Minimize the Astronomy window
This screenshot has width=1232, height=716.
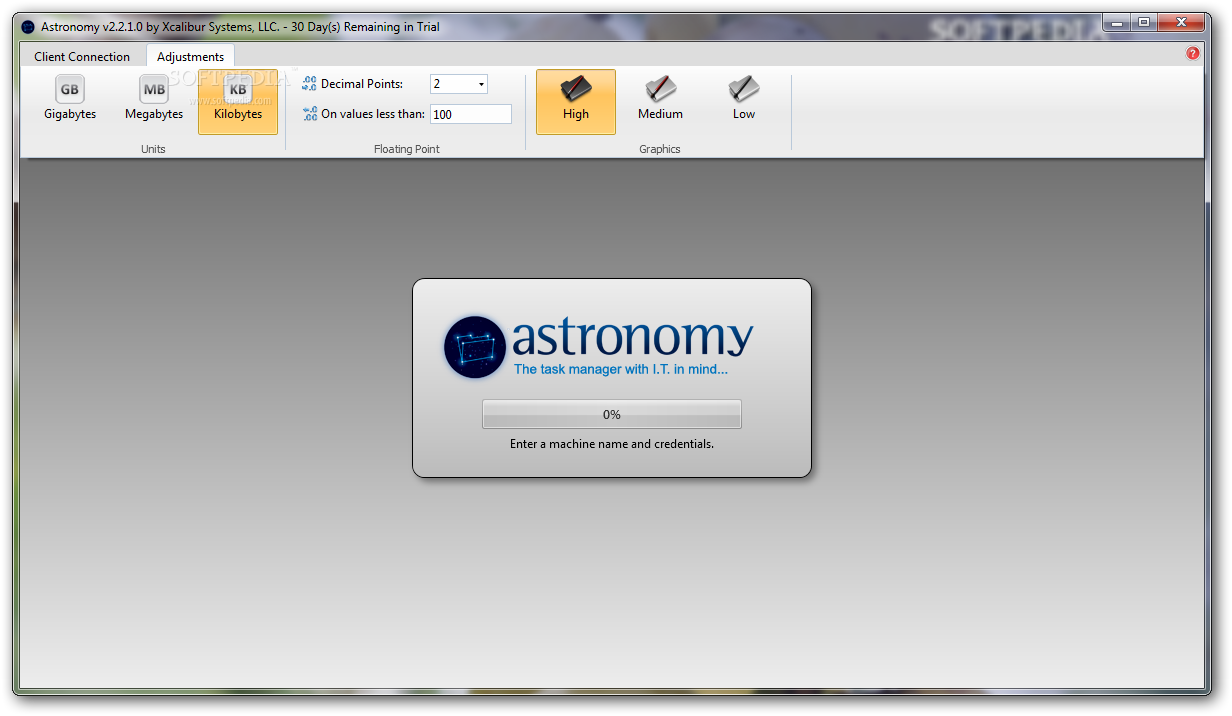[x=1117, y=21]
